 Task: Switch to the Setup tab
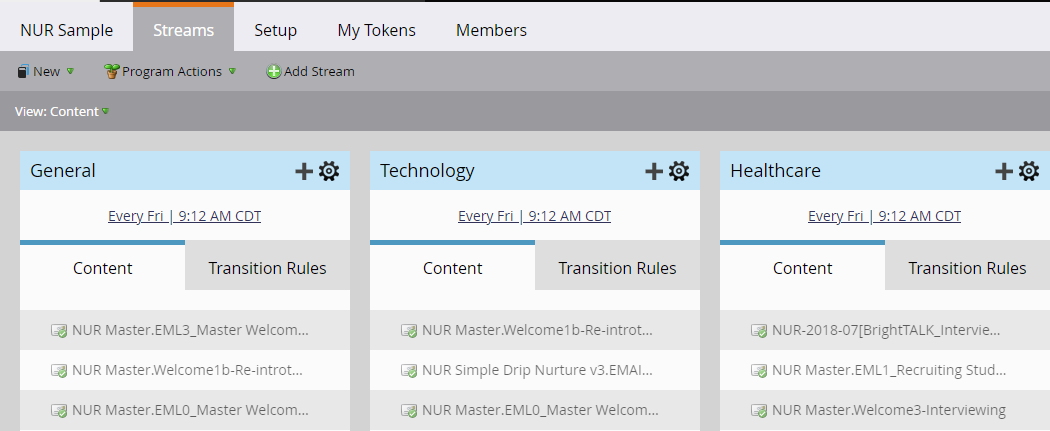click(x=275, y=31)
